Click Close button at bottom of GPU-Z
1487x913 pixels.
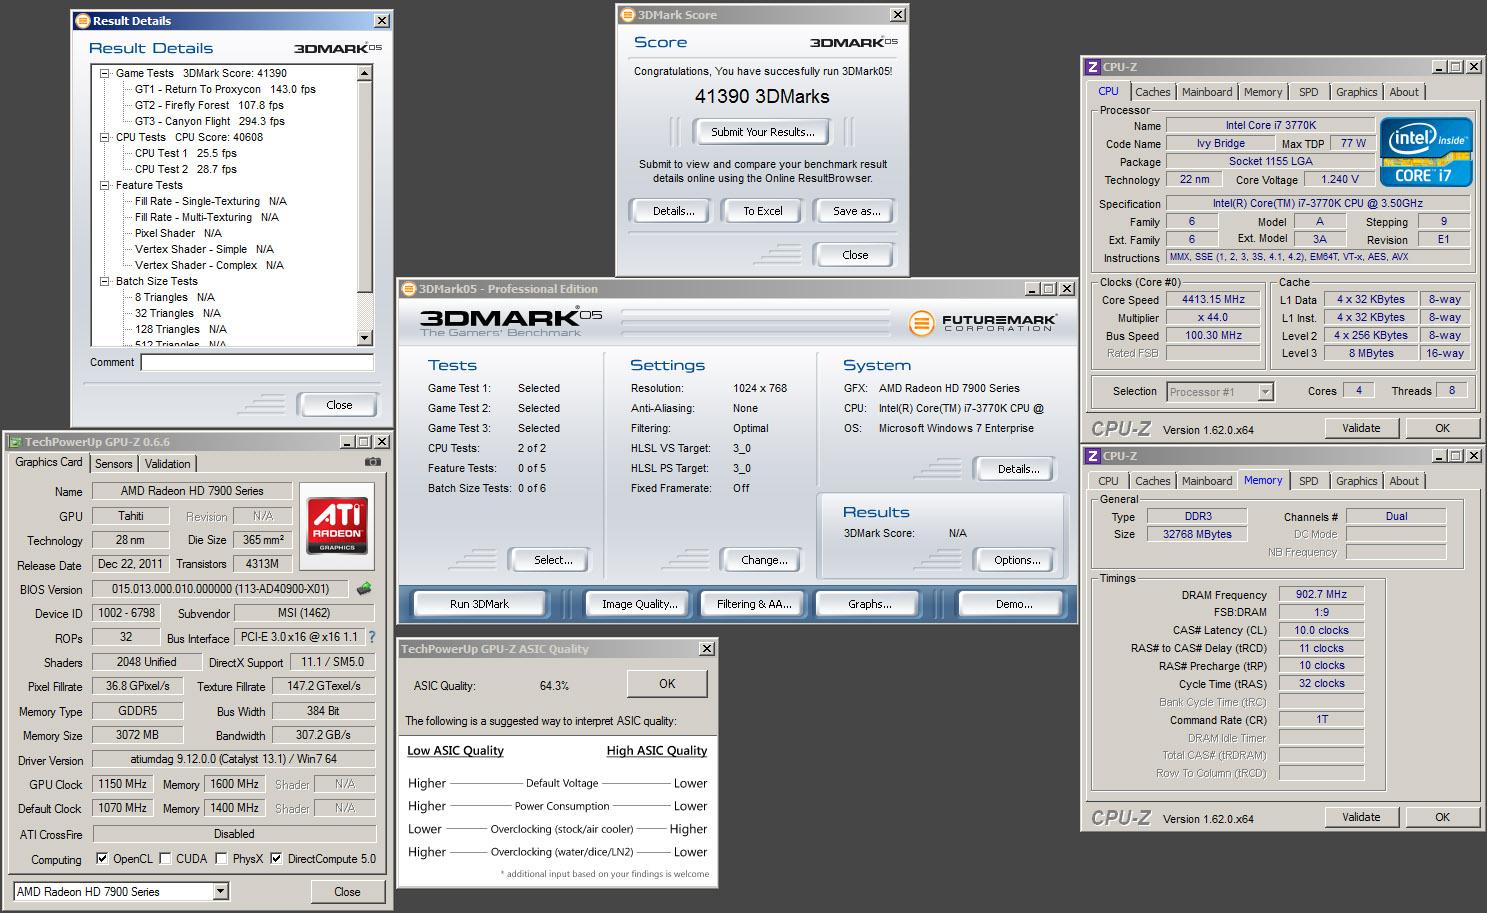(347, 891)
